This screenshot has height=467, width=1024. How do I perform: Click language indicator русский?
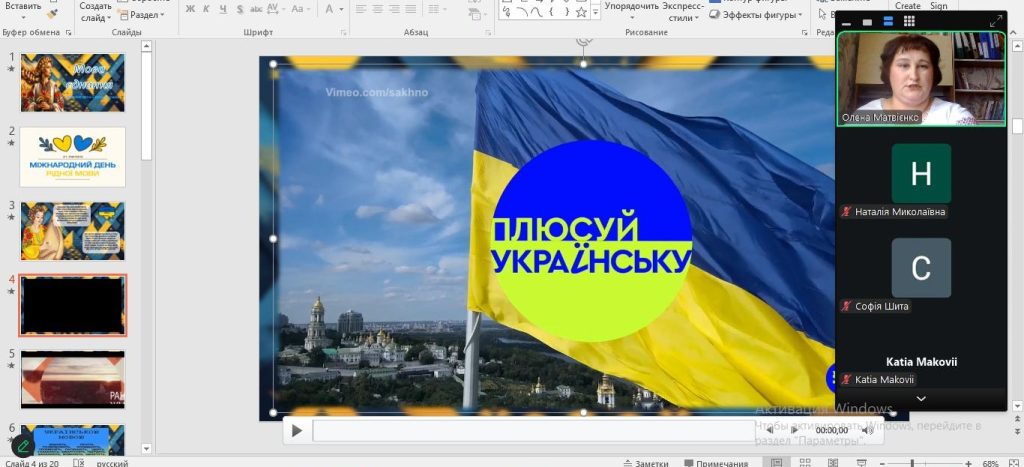pyautogui.click(x=112, y=463)
